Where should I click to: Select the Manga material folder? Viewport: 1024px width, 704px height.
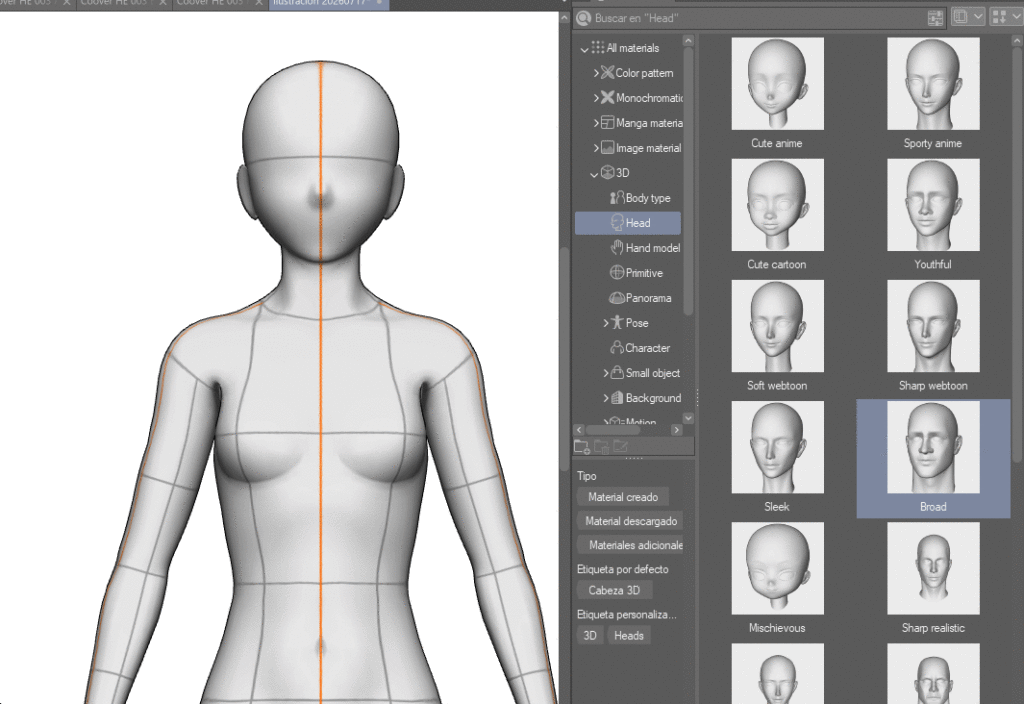coord(641,123)
